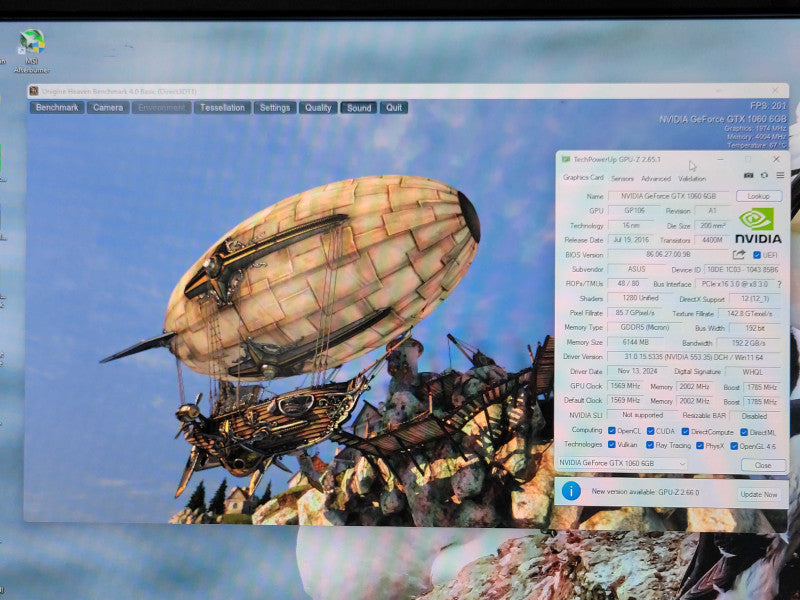Click the Bus Interface question mark
Screen dimensions: 800x600
tap(779, 284)
